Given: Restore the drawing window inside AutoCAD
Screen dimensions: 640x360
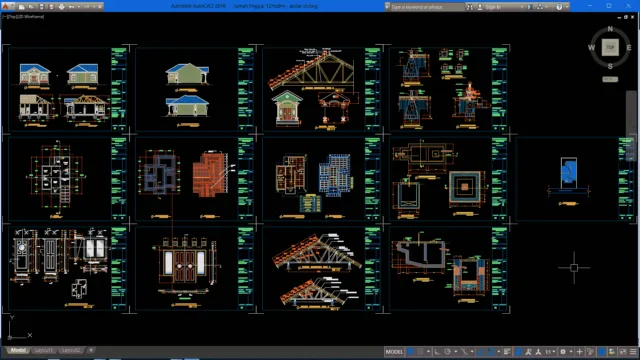Looking at the screenshot, I should point(626,18).
